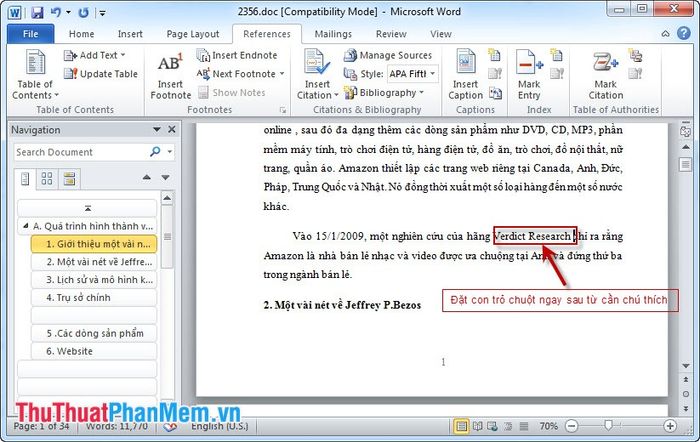The height and width of the screenshot is (442, 700).
Task: Click the search magnifier in Navigation pane
Action: coord(155,152)
